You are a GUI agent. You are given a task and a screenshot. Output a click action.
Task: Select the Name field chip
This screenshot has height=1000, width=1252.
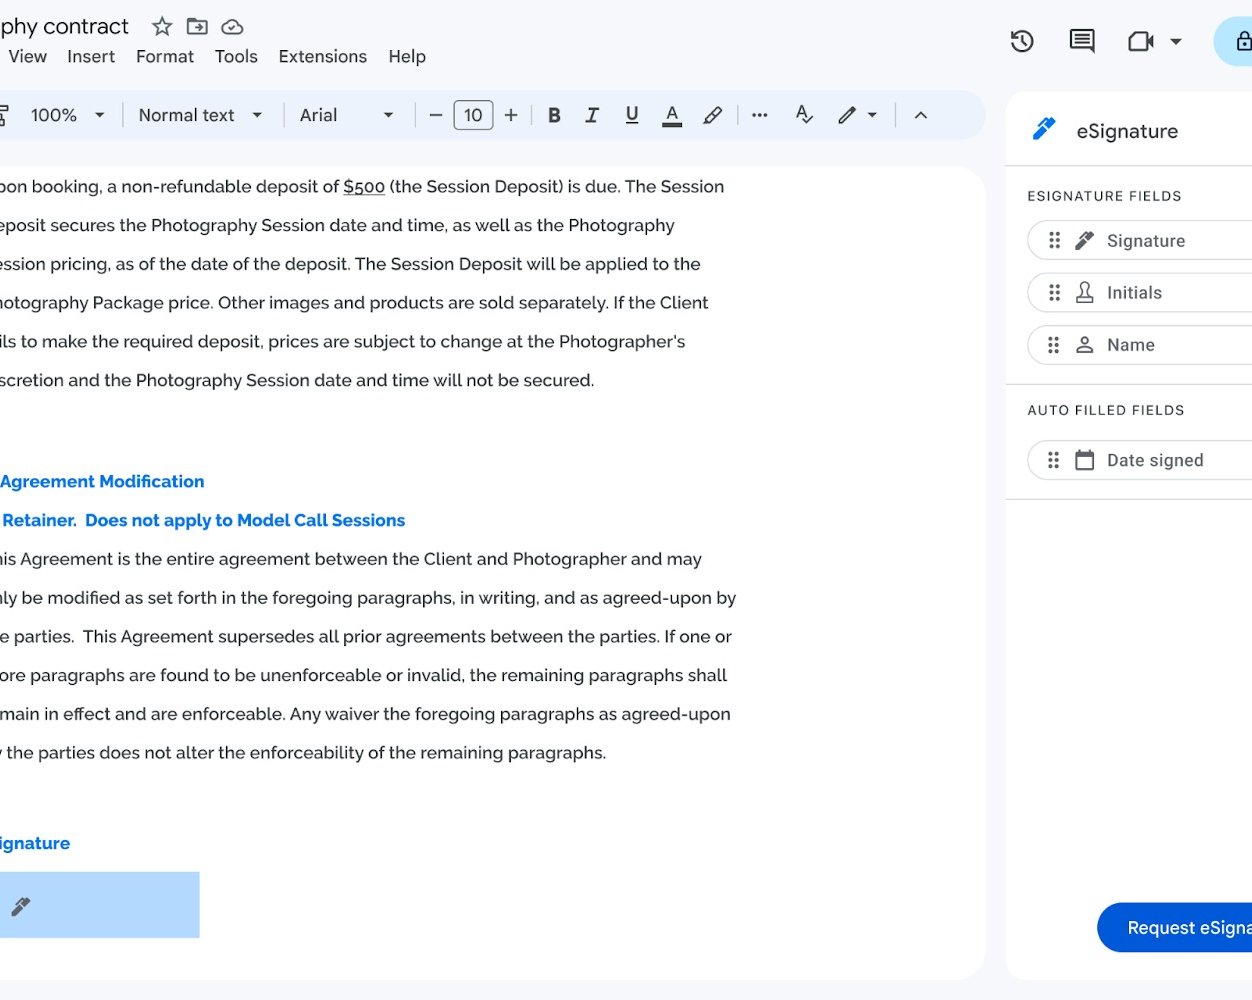(x=1140, y=345)
